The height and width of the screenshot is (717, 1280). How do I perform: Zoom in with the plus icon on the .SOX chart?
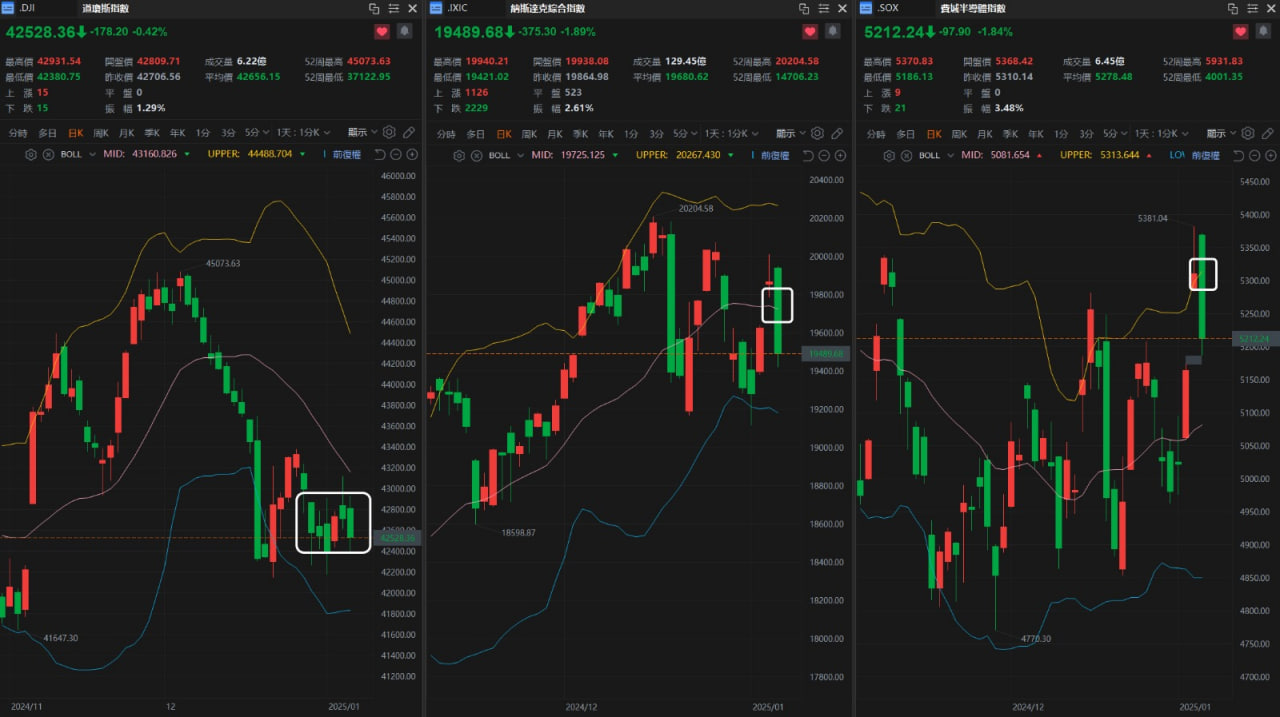click(1269, 155)
